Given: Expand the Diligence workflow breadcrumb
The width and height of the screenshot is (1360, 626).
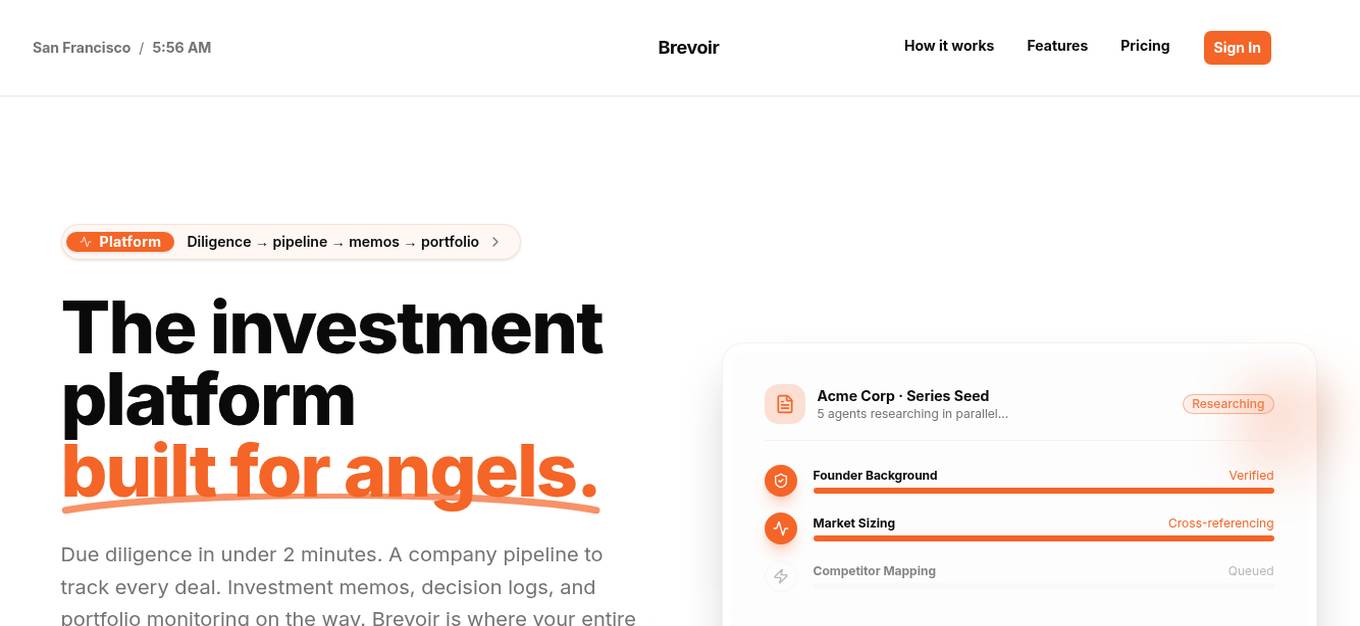Looking at the screenshot, I should pos(218,241).
